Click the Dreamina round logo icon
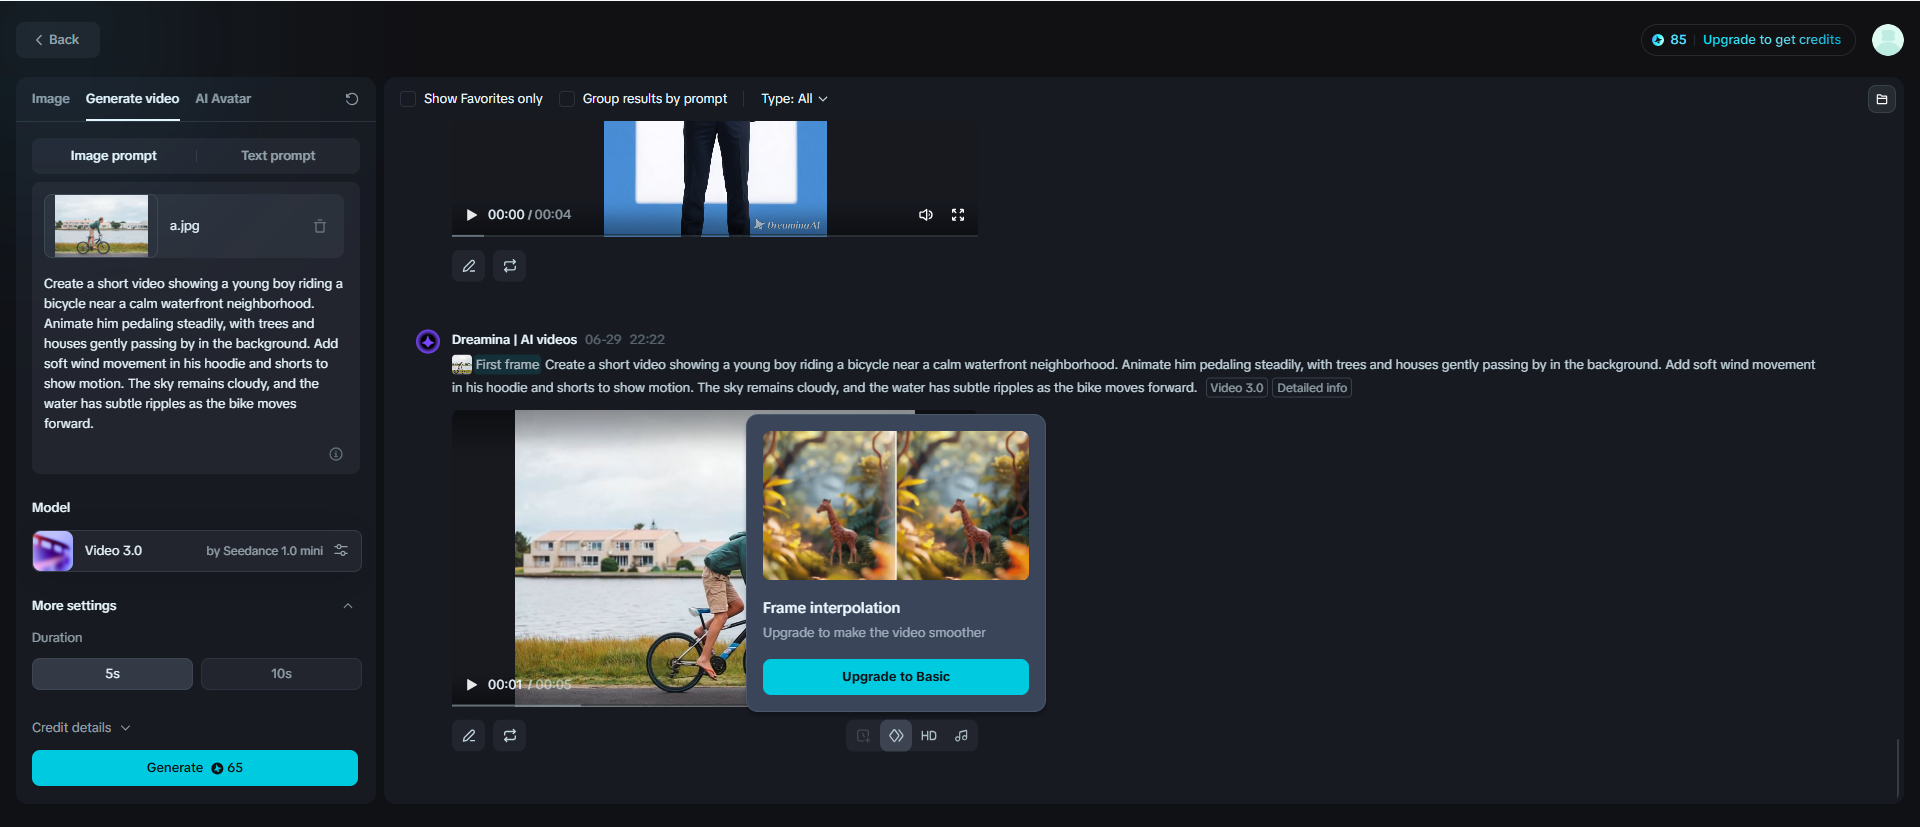The width and height of the screenshot is (1920, 827). 428,342
